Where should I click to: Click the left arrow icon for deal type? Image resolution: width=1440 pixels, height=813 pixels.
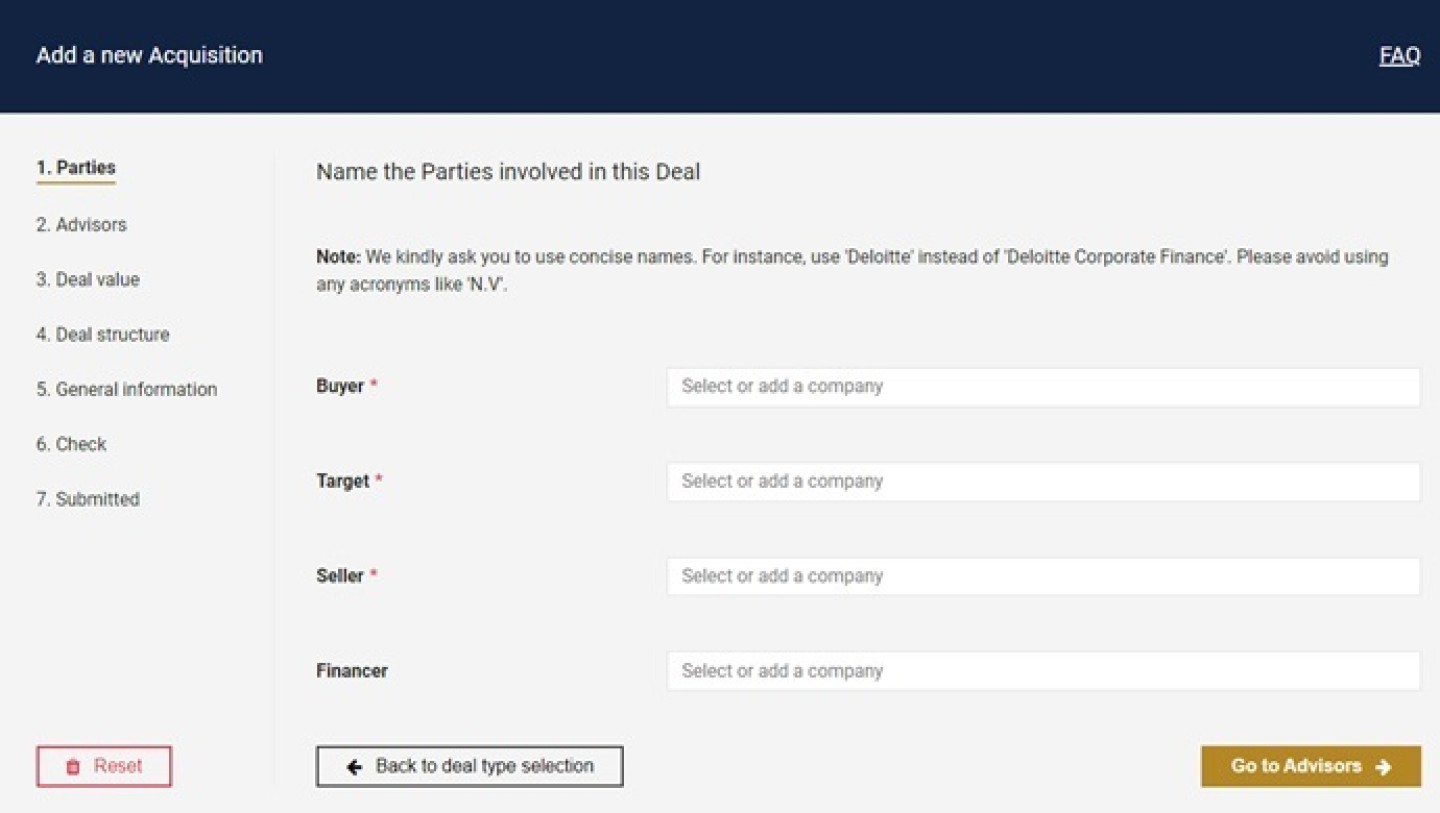pyautogui.click(x=354, y=767)
